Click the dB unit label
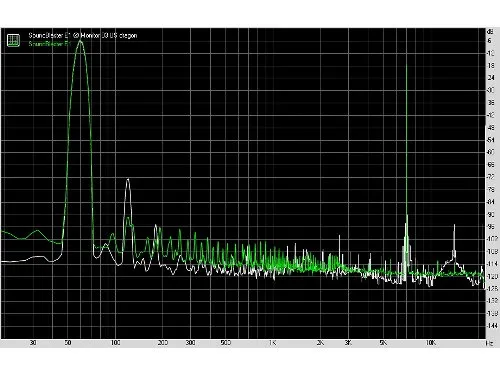The width and height of the screenshot is (500, 375). [x=490, y=32]
